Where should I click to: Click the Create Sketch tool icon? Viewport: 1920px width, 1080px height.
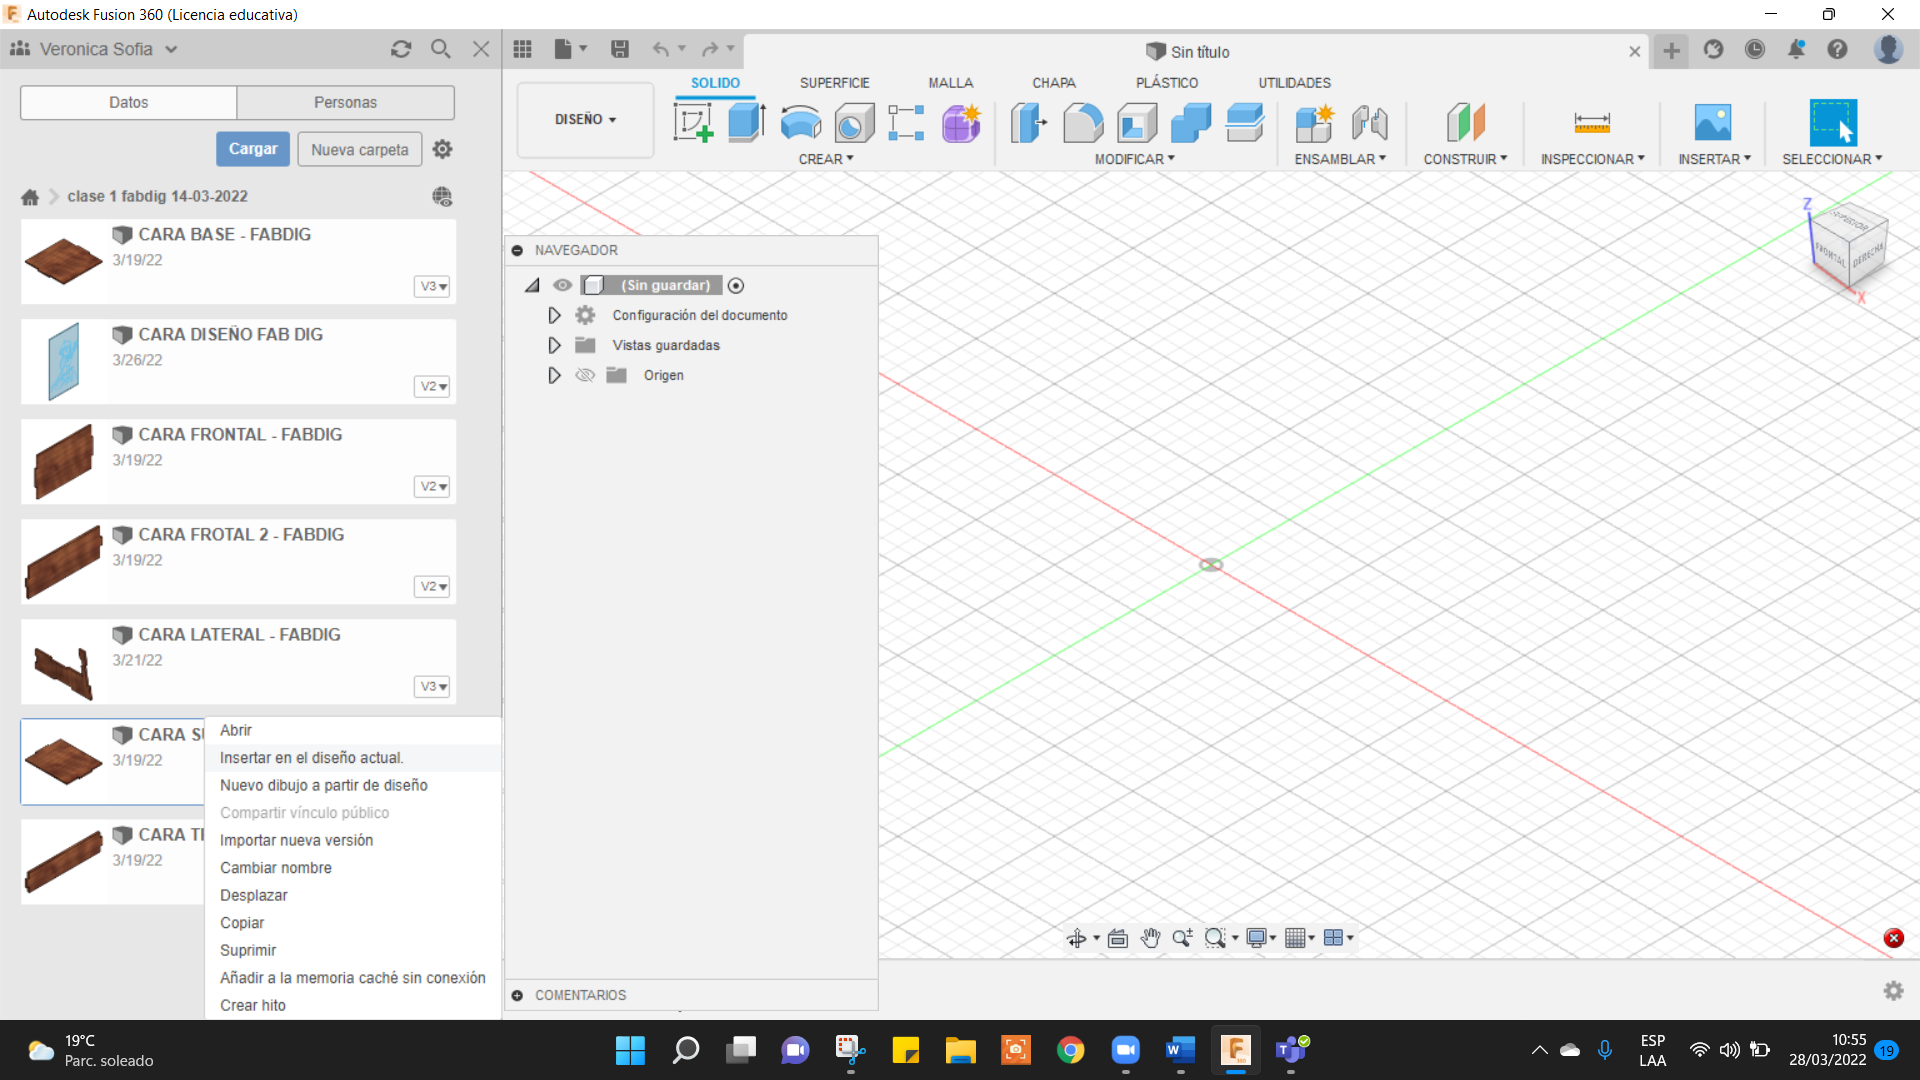(x=693, y=123)
